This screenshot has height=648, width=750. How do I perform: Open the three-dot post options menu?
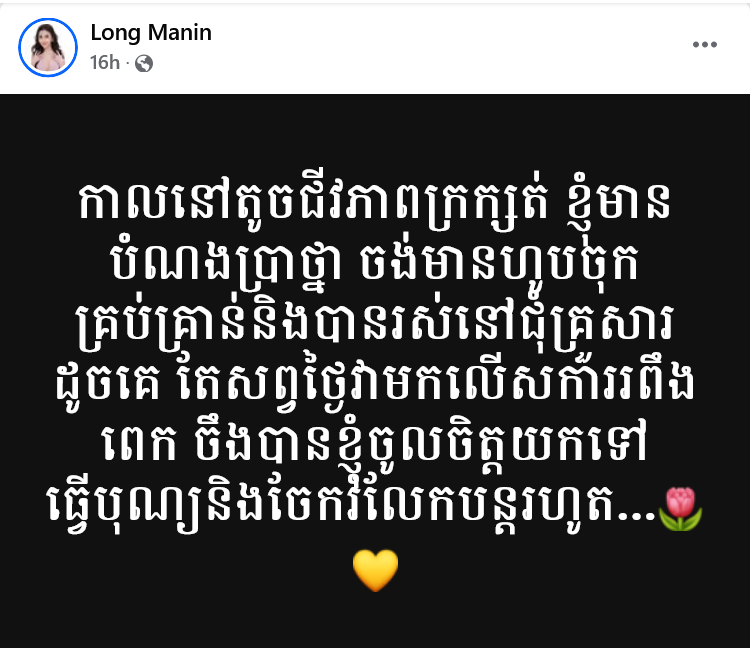(x=705, y=44)
